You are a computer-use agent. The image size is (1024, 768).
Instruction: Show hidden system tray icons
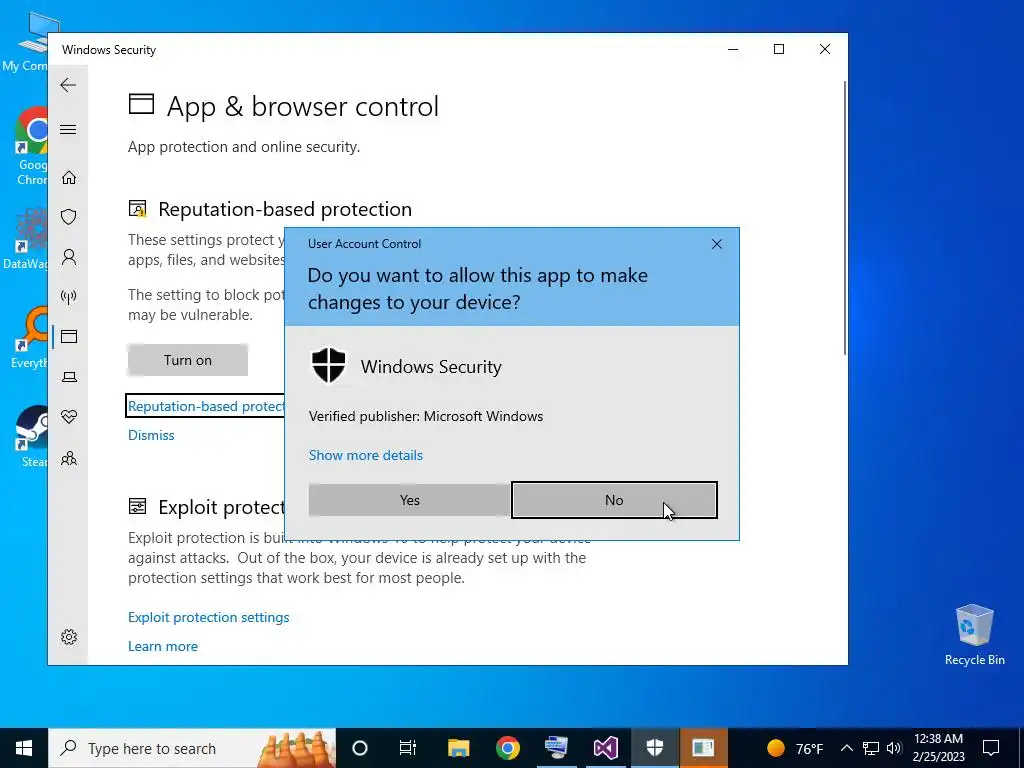[846, 748]
